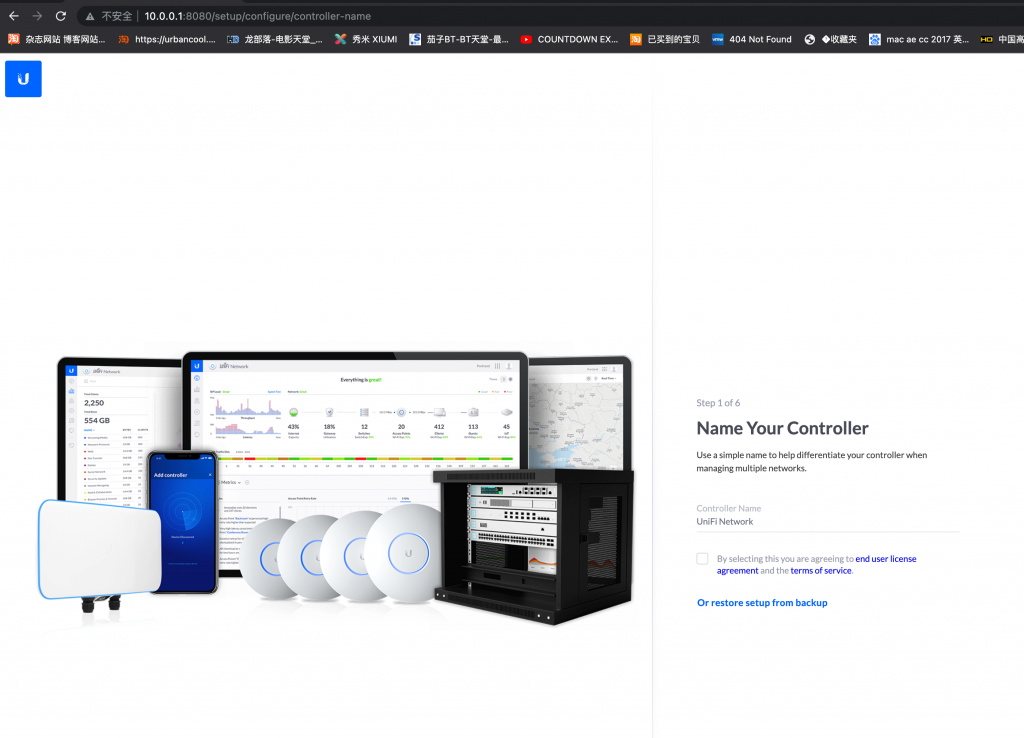This screenshot has width=1024, height=738.
Task: Reload the page with the refresh icon
Action: (61, 16)
